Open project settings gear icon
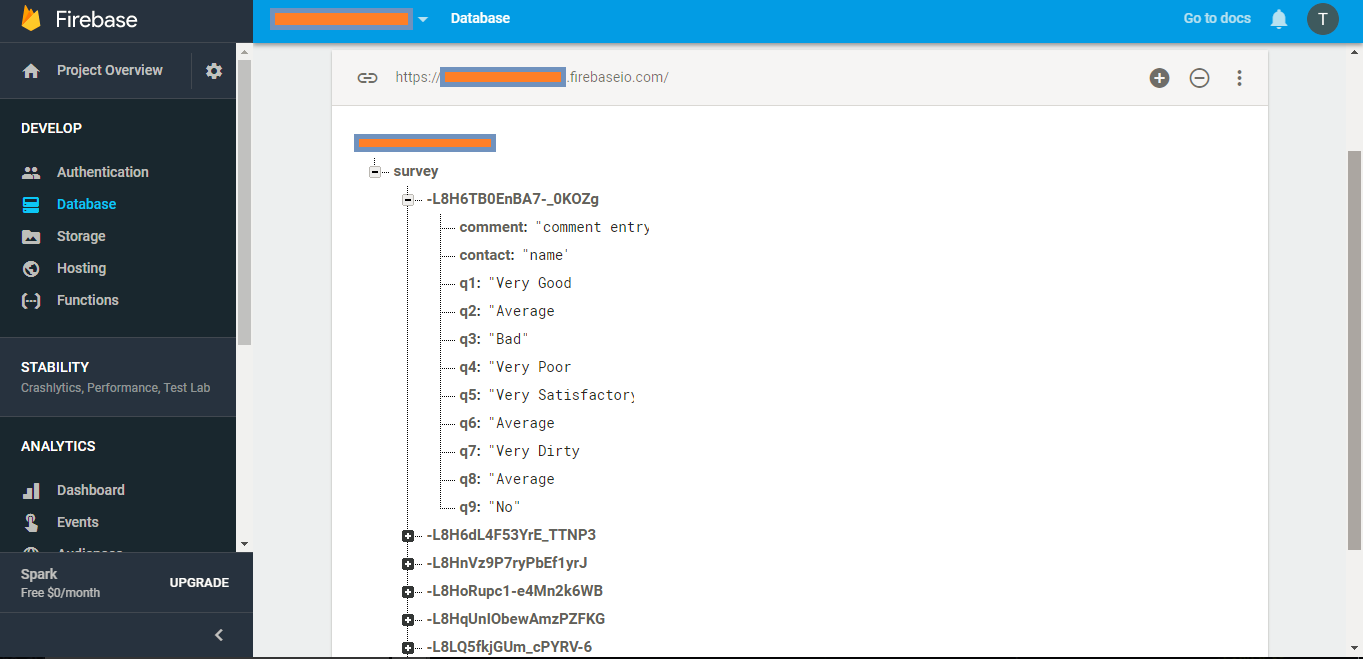The width and height of the screenshot is (1363, 659). 214,71
